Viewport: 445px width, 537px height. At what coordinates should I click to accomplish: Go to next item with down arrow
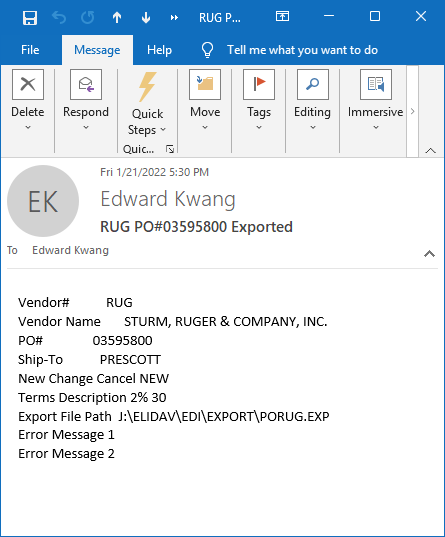[146, 17]
